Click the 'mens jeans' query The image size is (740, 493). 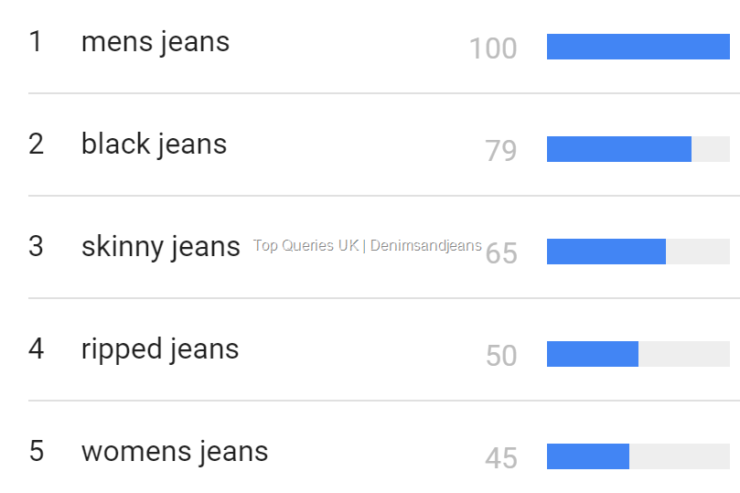coord(155,43)
